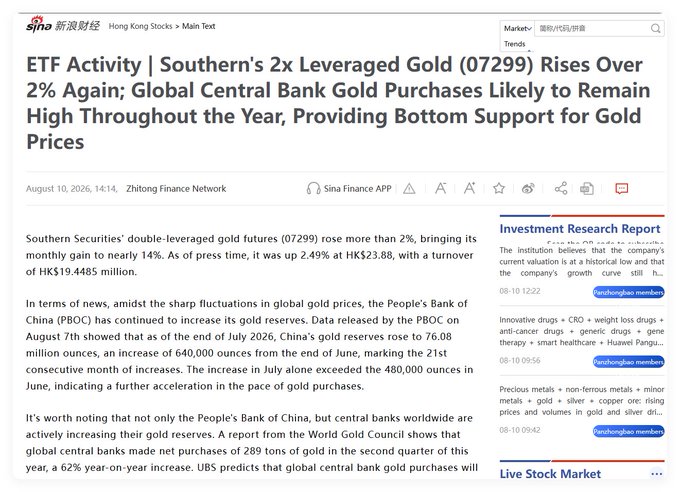680x492 pixels.
Task: Click the share icon
Action: [561, 188]
